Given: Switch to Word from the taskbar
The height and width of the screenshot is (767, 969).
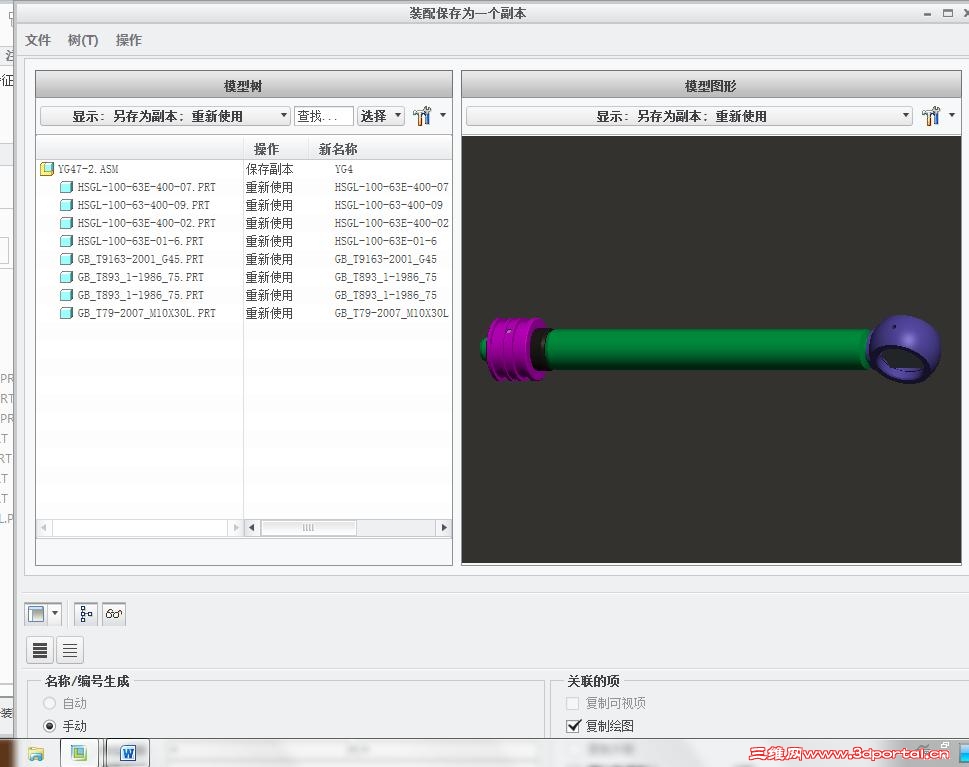Looking at the screenshot, I should point(128,753).
